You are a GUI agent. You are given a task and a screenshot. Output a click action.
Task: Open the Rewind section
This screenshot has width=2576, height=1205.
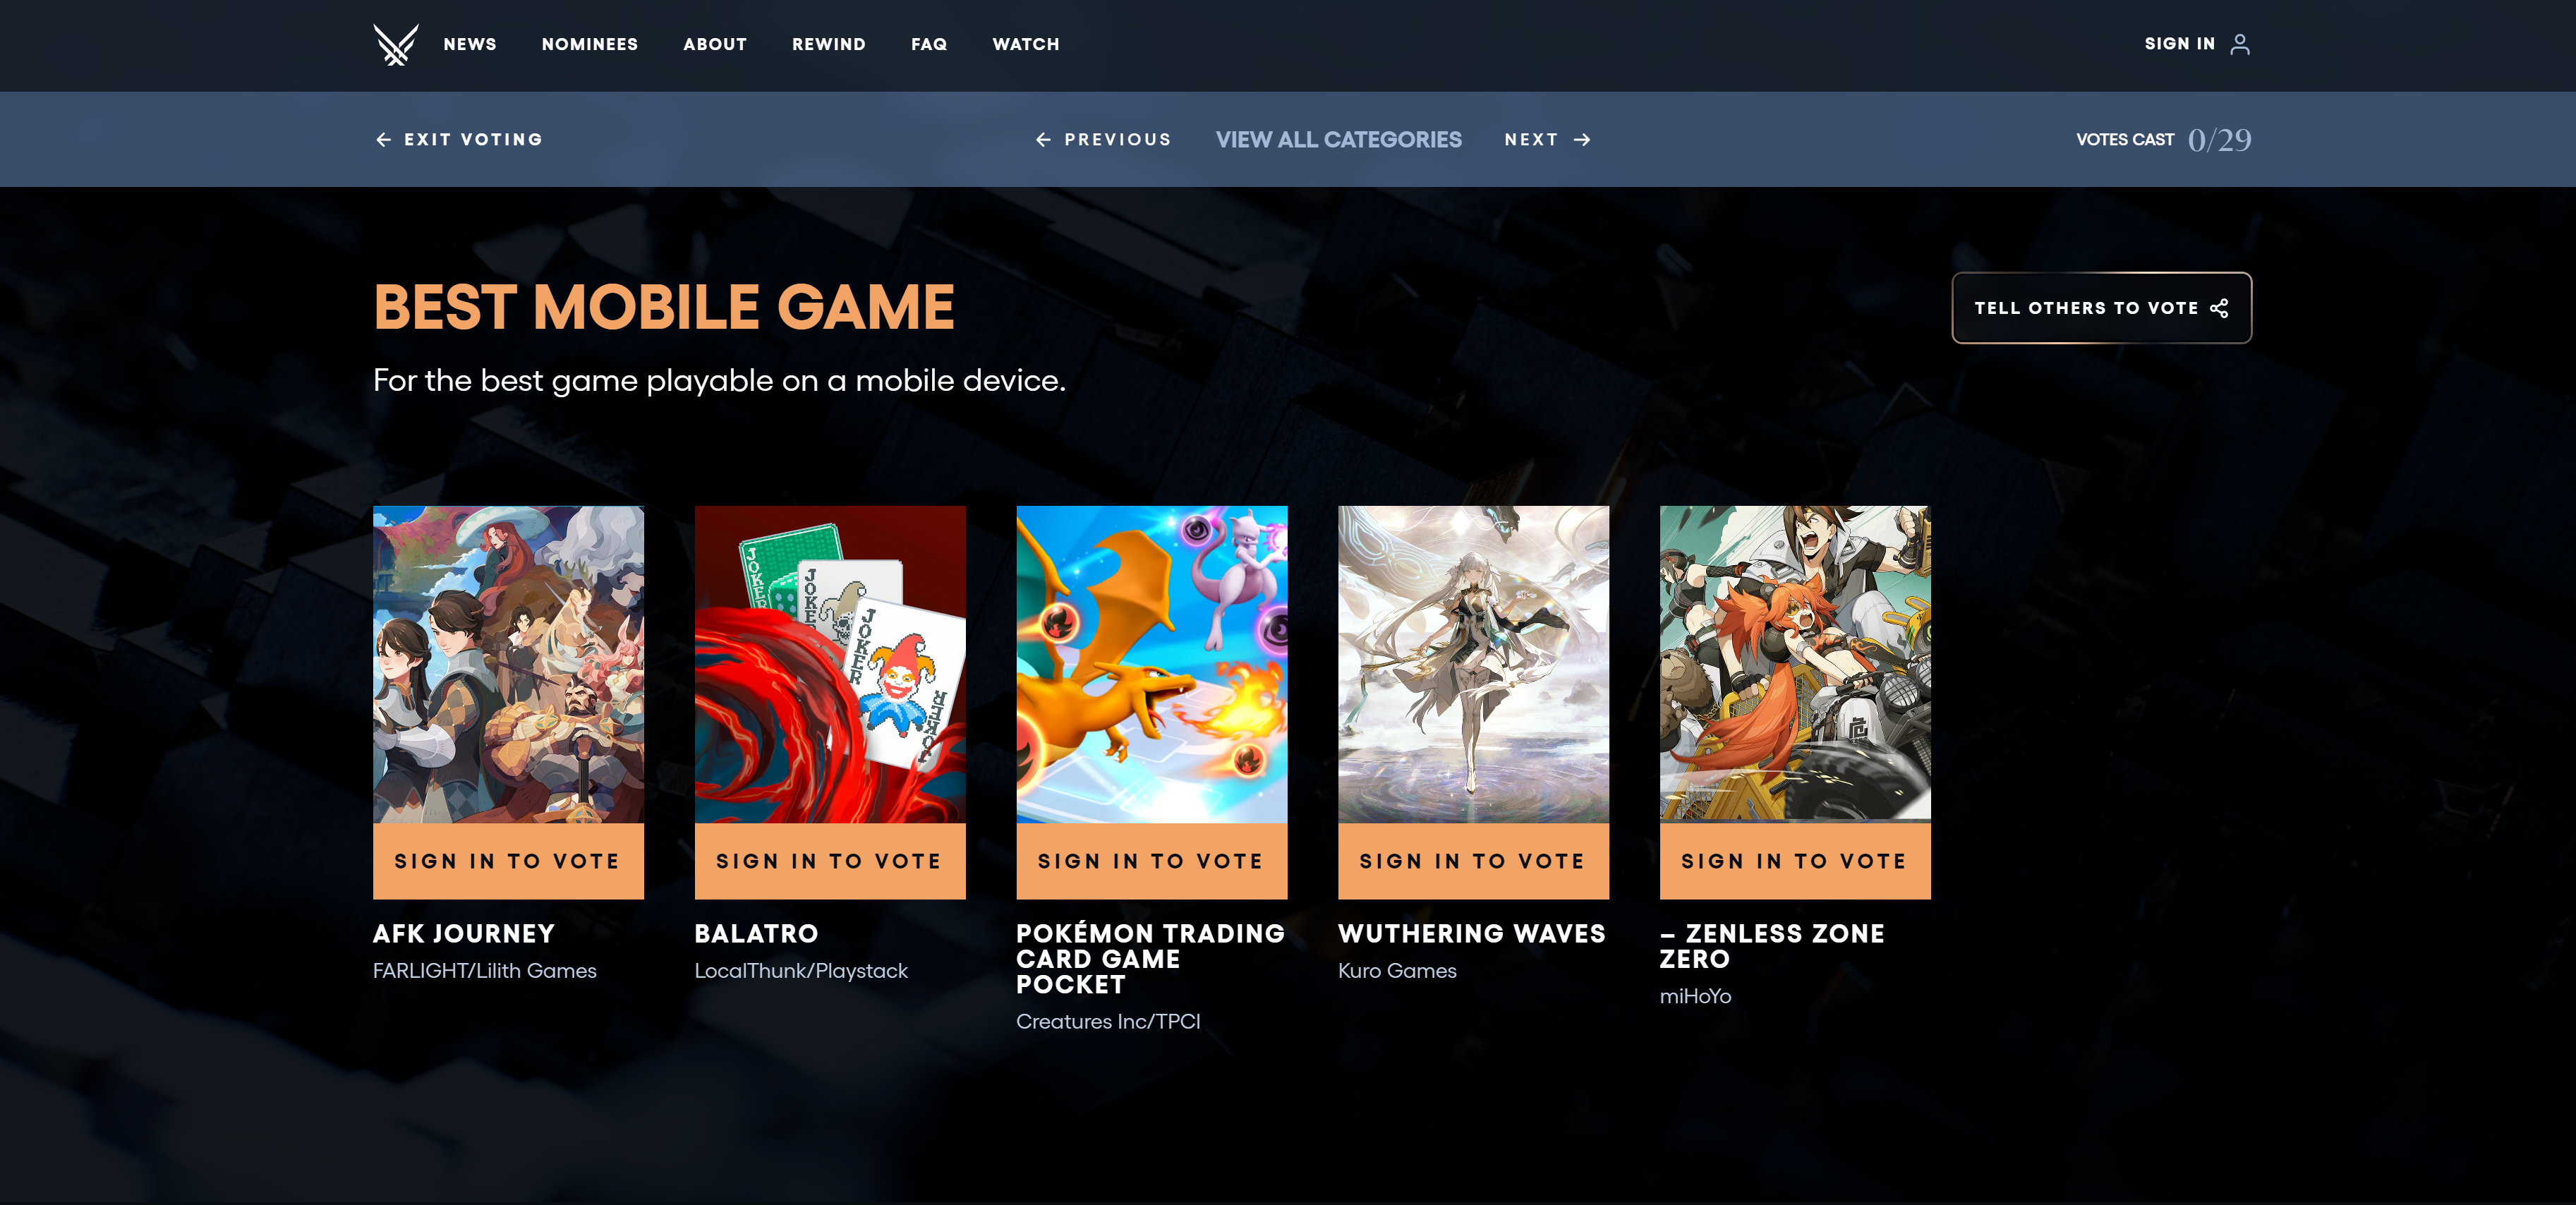pos(828,44)
